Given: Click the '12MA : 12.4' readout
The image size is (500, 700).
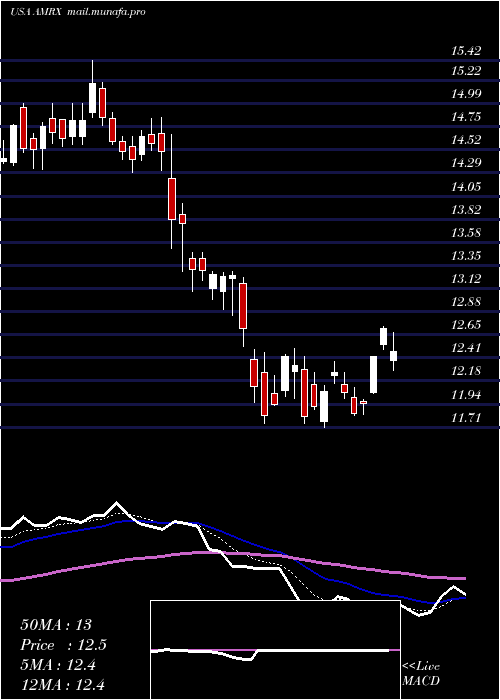Looking at the screenshot, I should [x=62, y=685].
